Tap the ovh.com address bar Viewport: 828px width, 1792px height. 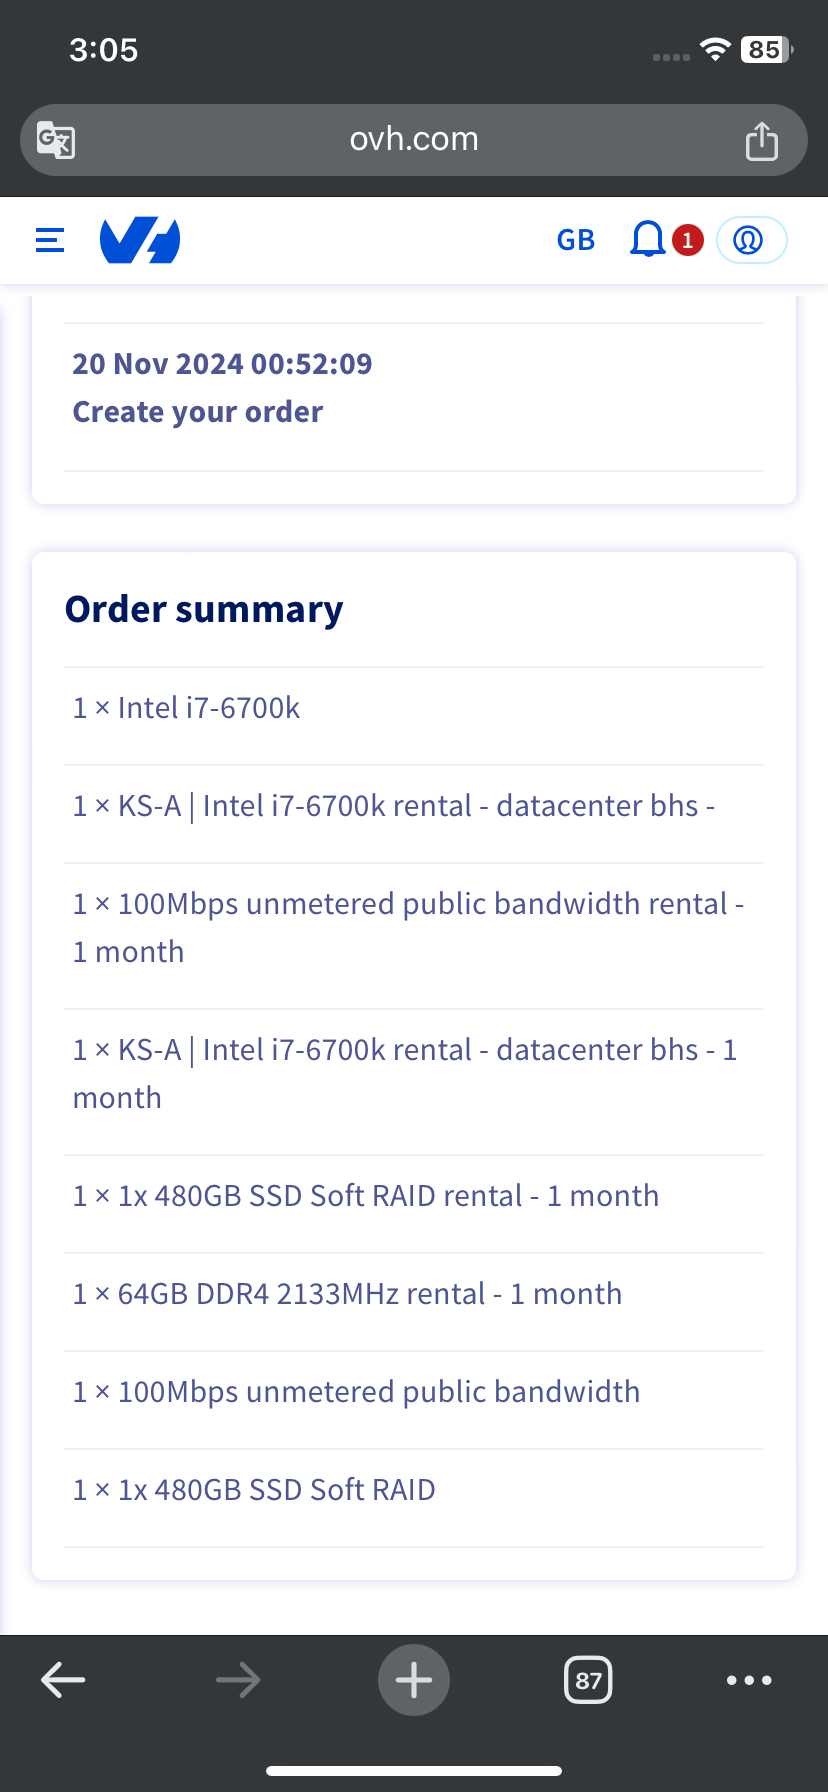tap(414, 139)
